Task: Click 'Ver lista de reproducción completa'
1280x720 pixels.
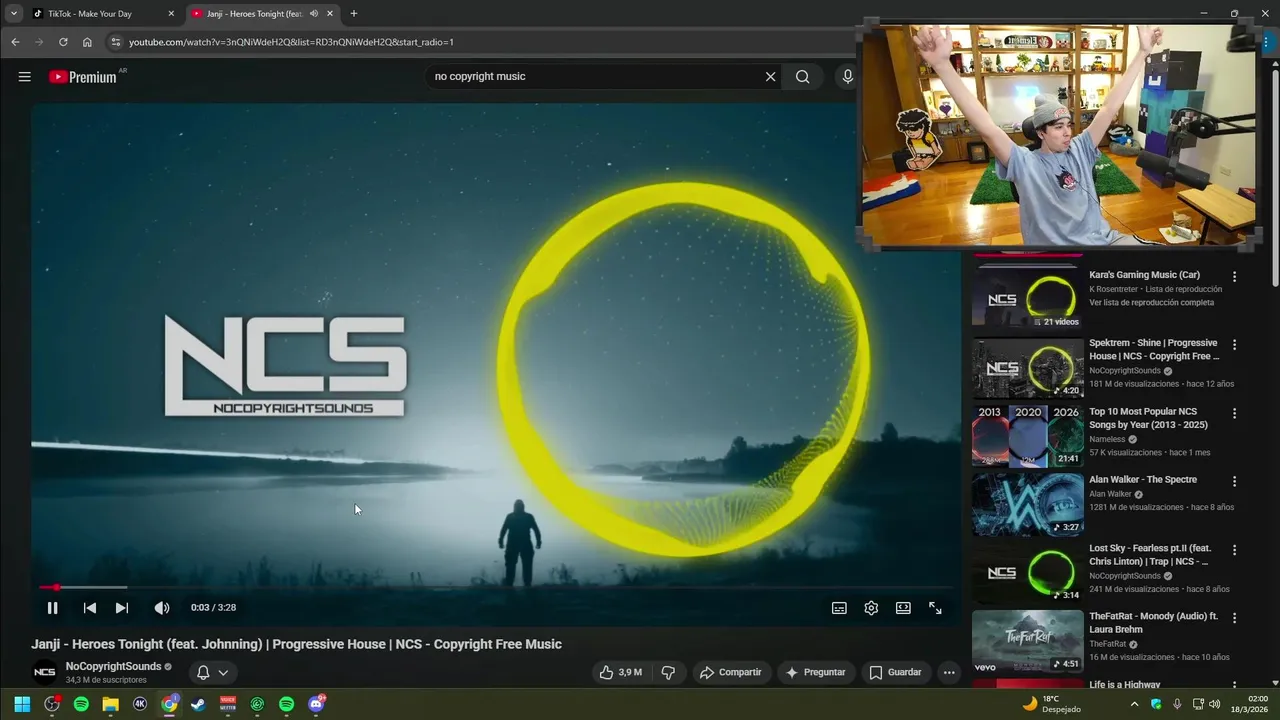Action: 1151,302
